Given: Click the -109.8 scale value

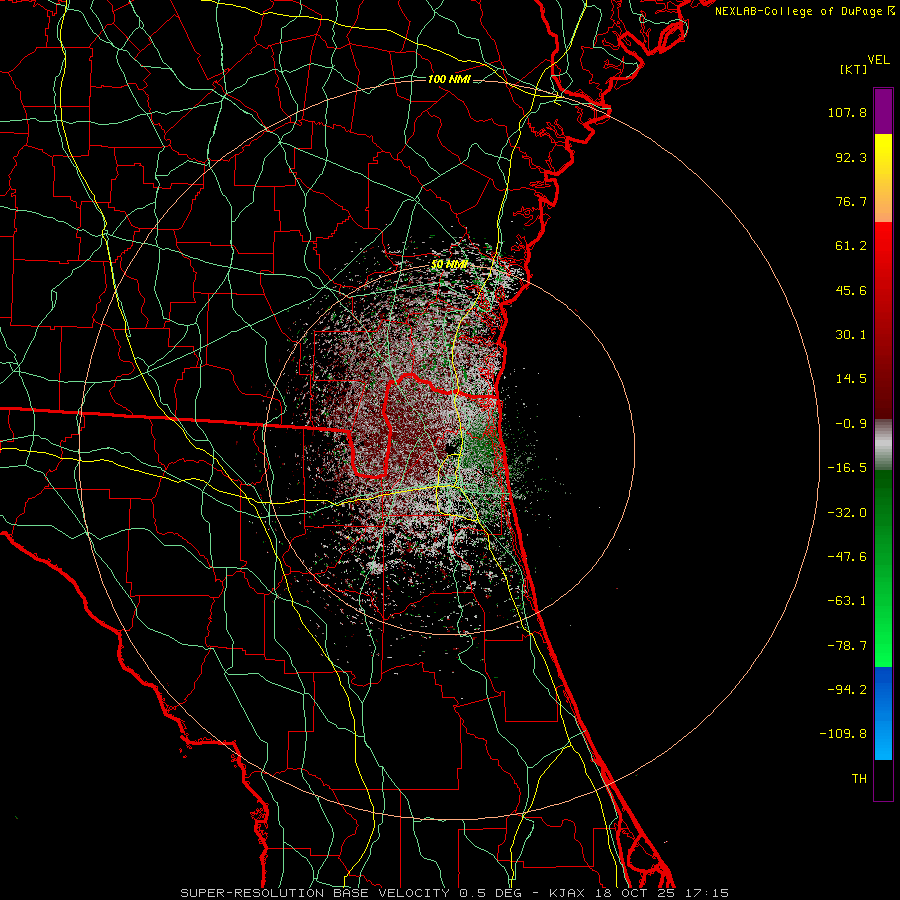Looking at the screenshot, I should coord(843,734).
